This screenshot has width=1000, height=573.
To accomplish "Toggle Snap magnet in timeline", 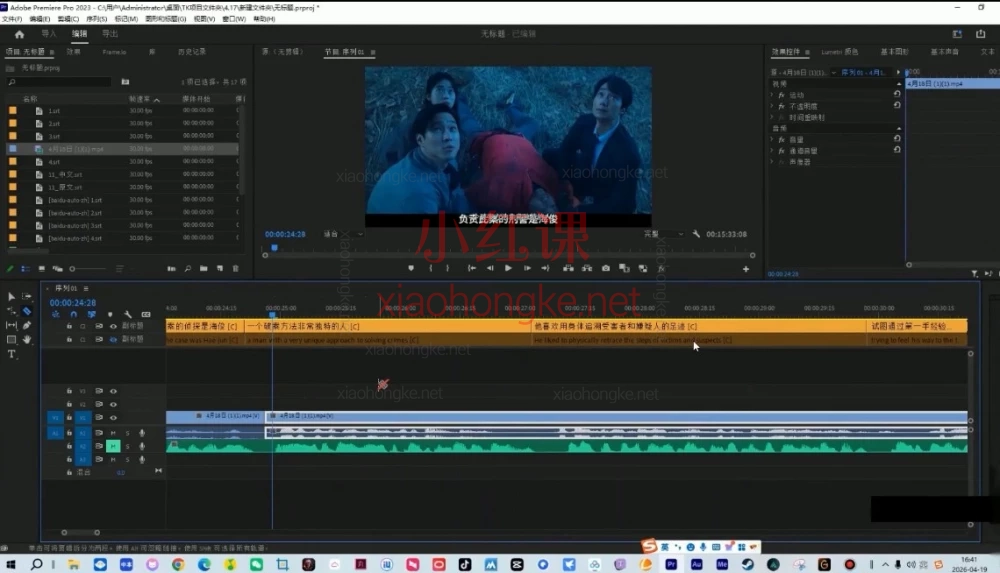I will (73, 315).
